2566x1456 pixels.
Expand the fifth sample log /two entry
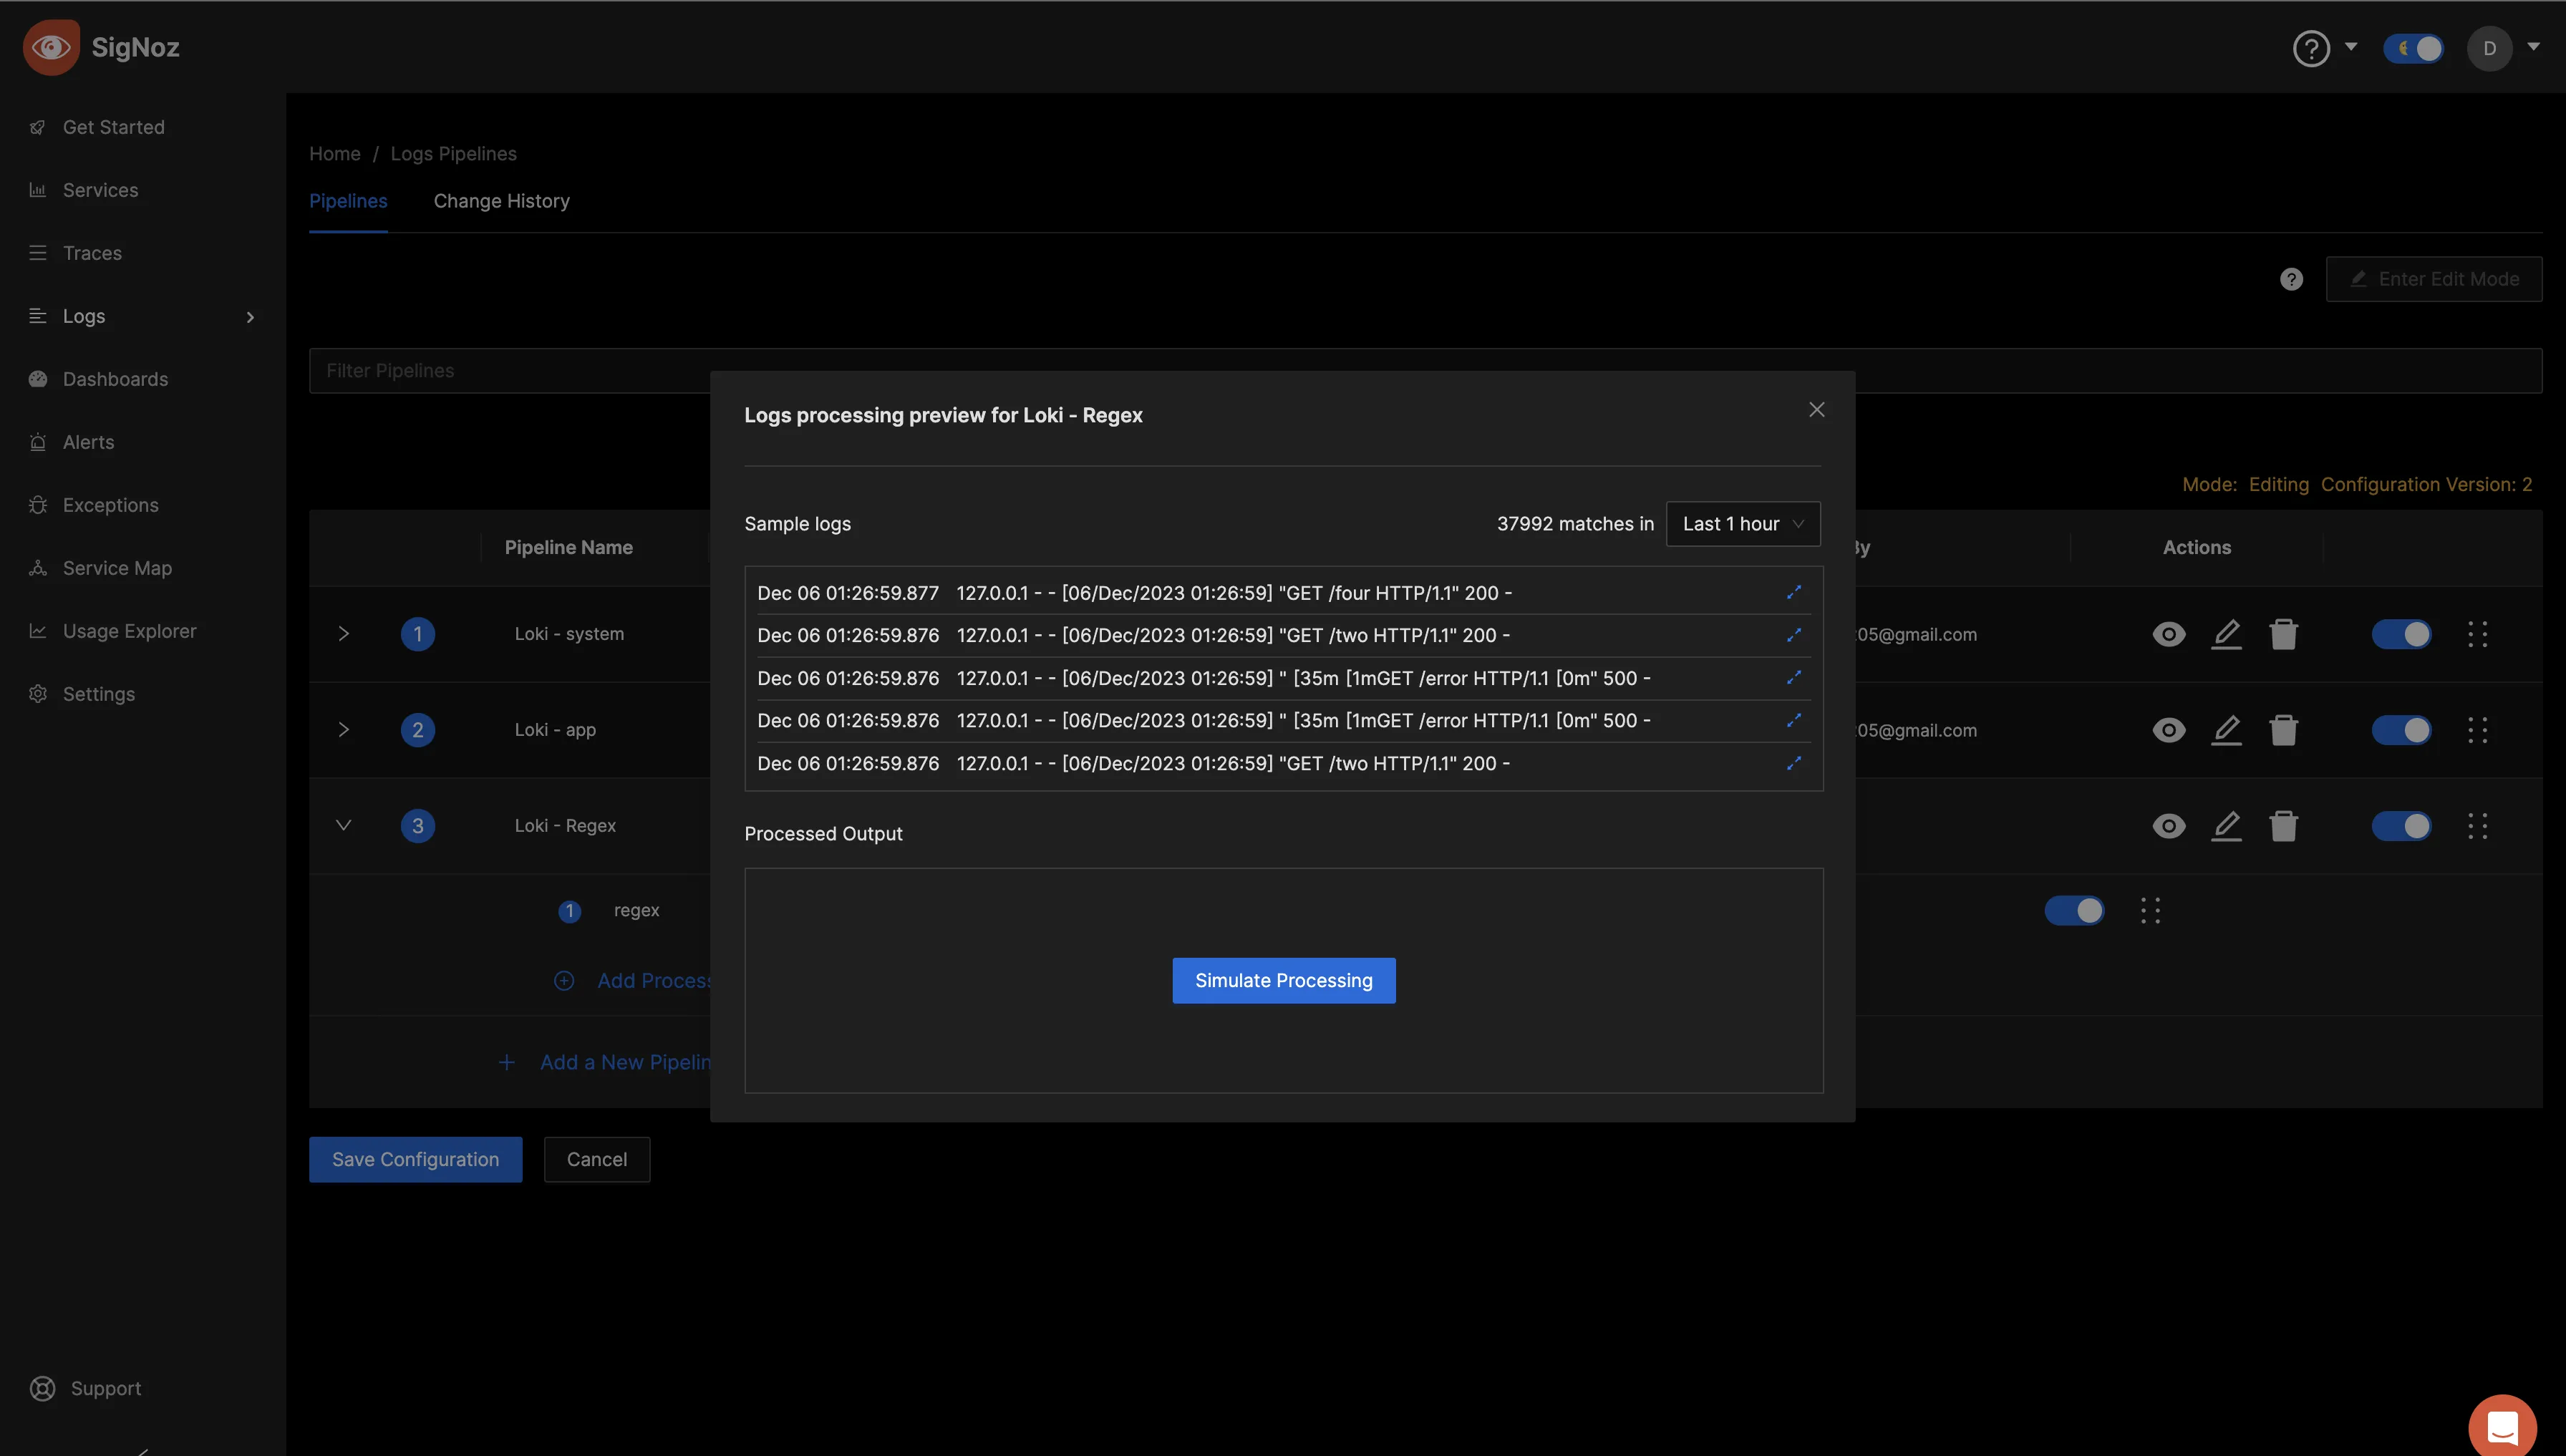coord(1793,763)
